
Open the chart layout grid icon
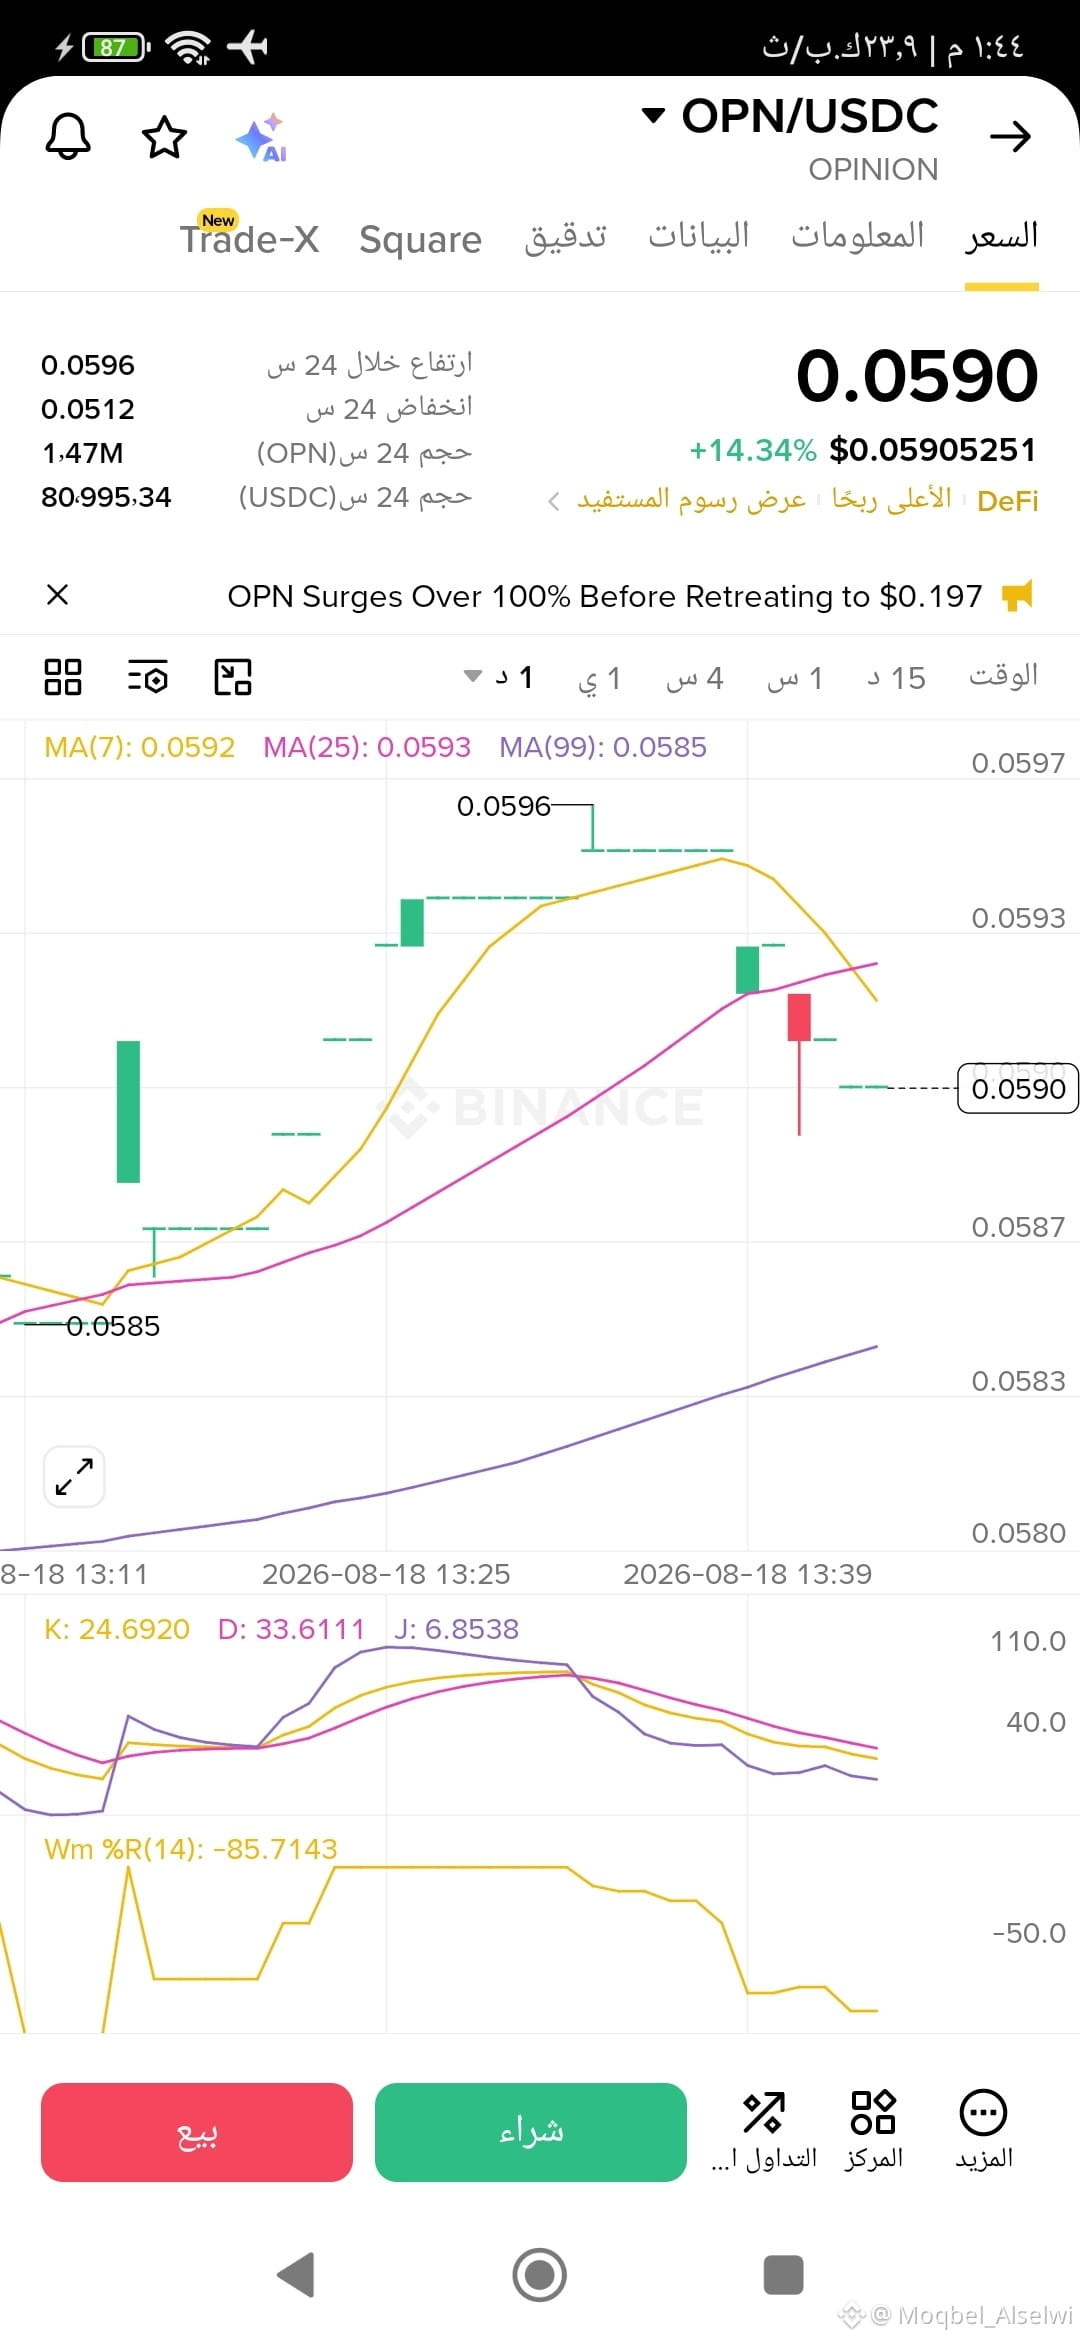coord(63,677)
